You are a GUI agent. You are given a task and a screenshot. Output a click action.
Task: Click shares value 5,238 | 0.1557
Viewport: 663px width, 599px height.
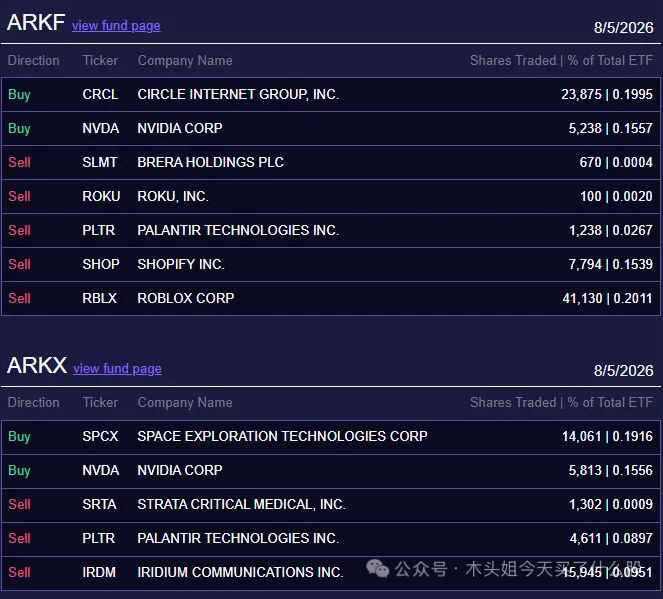610,128
